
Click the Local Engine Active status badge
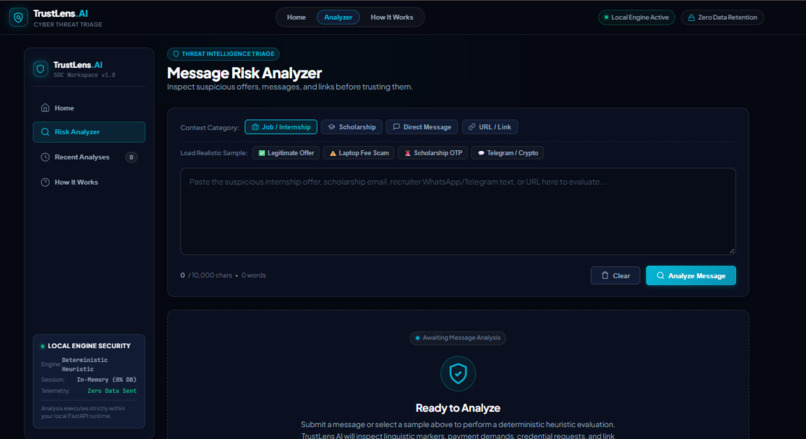pos(636,17)
